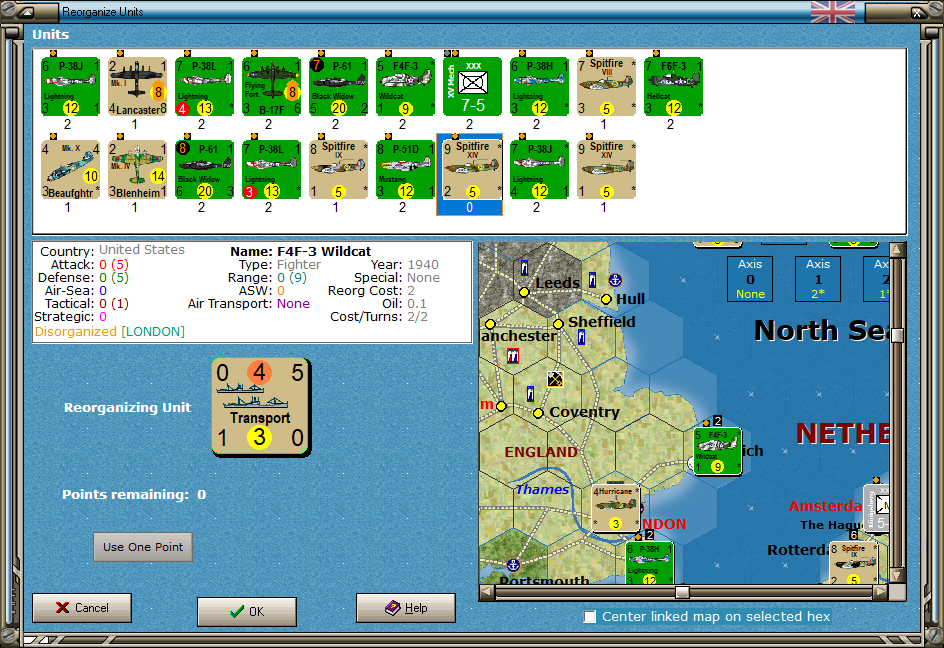Click the port anchor icon near Hull
944x648 pixels.
coord(615,280)
